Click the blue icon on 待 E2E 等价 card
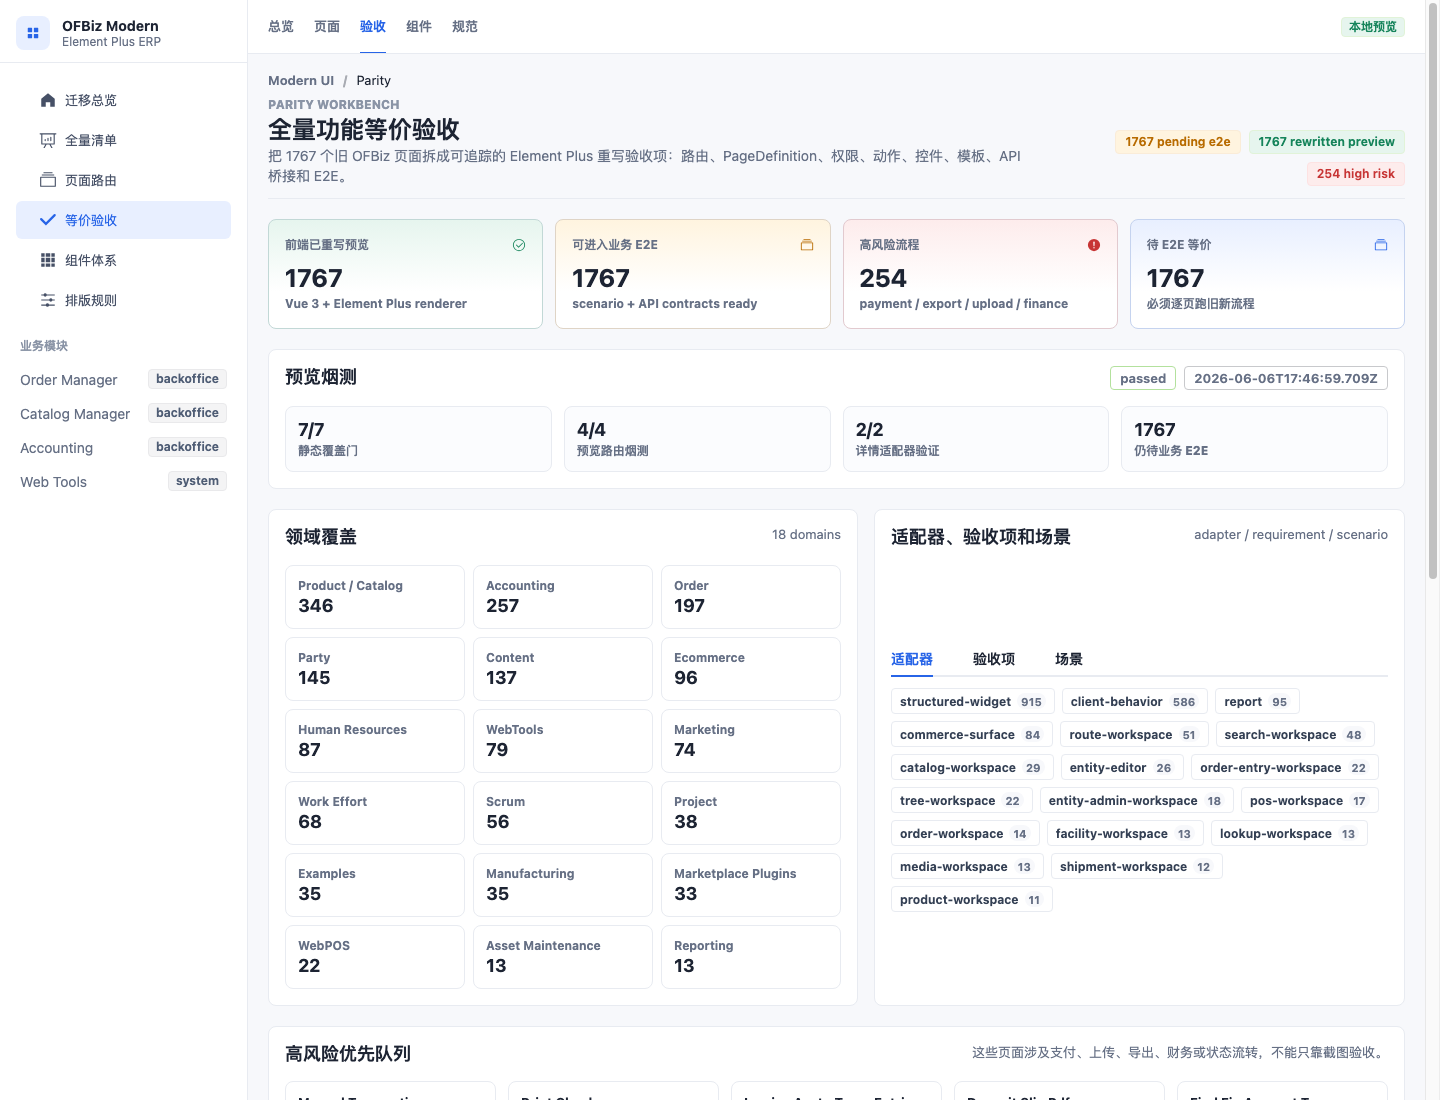Image resolution: width=1440 pixels, height=1100 pixels. [x=1381, y=245]
